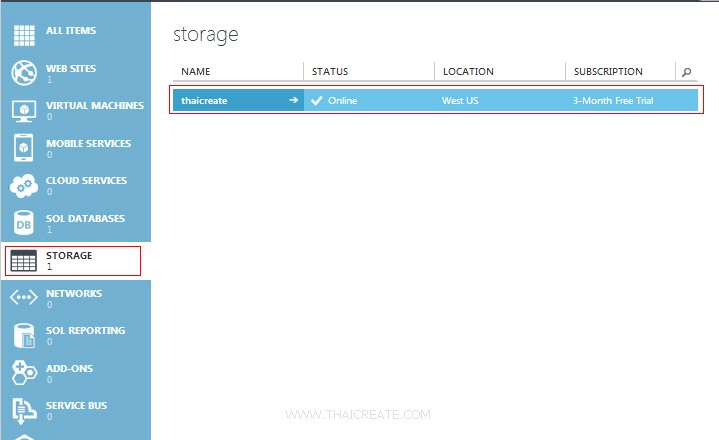Open CLOUD SERVICES section
This screenshot has width=719, height=440.
pos(86,181)
